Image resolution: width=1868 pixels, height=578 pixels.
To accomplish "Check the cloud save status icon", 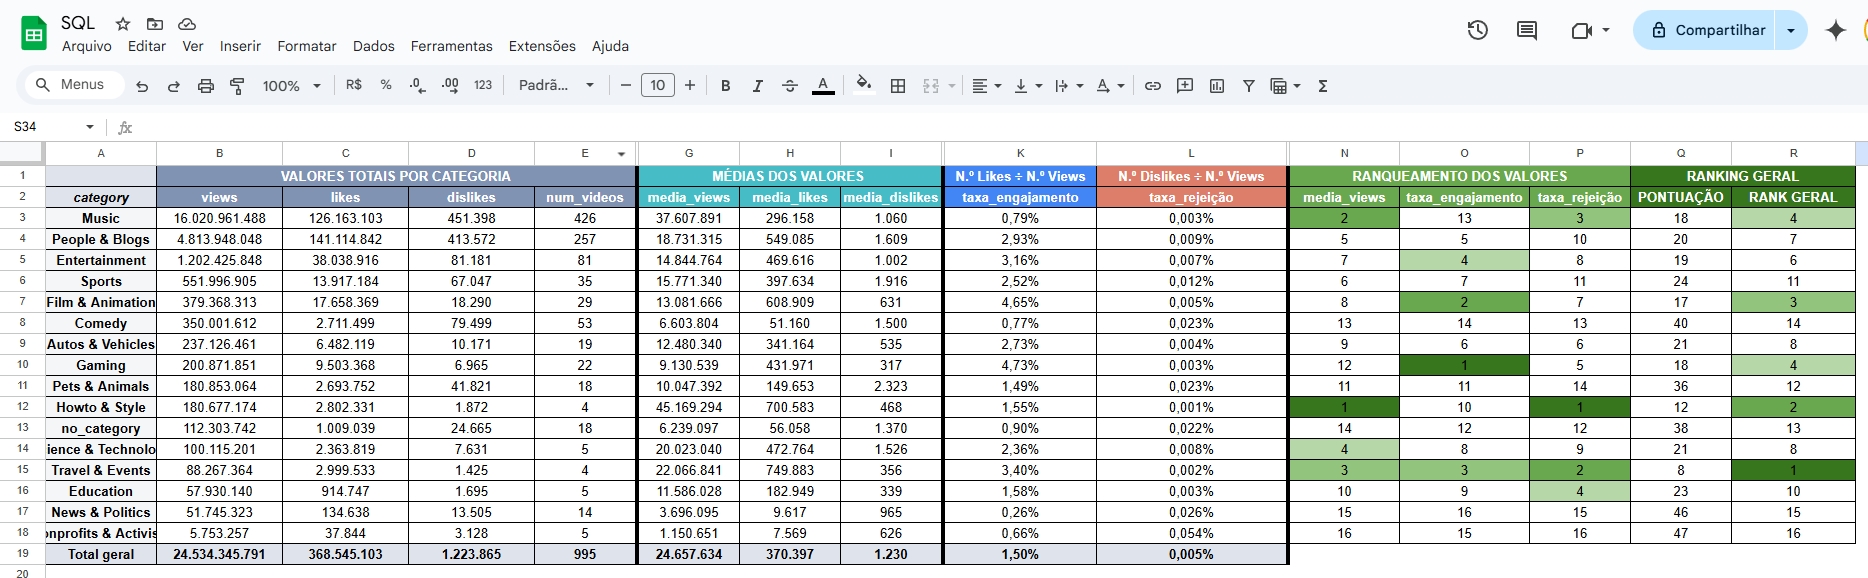I will tap(187, 24).
